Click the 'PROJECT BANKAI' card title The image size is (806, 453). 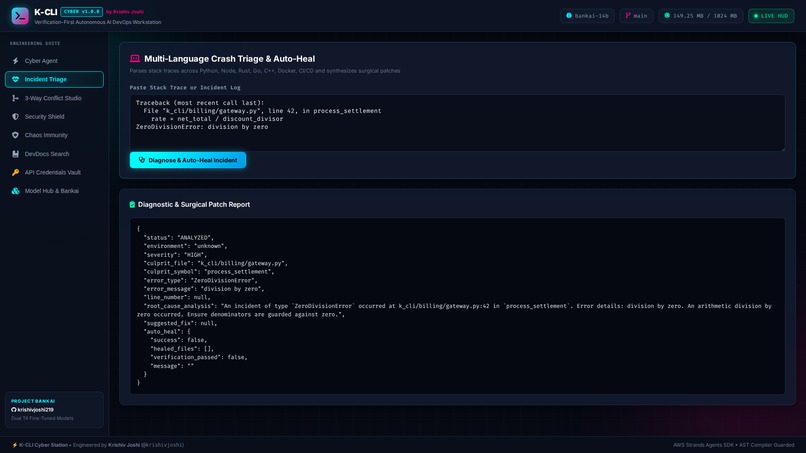[33, 401]
